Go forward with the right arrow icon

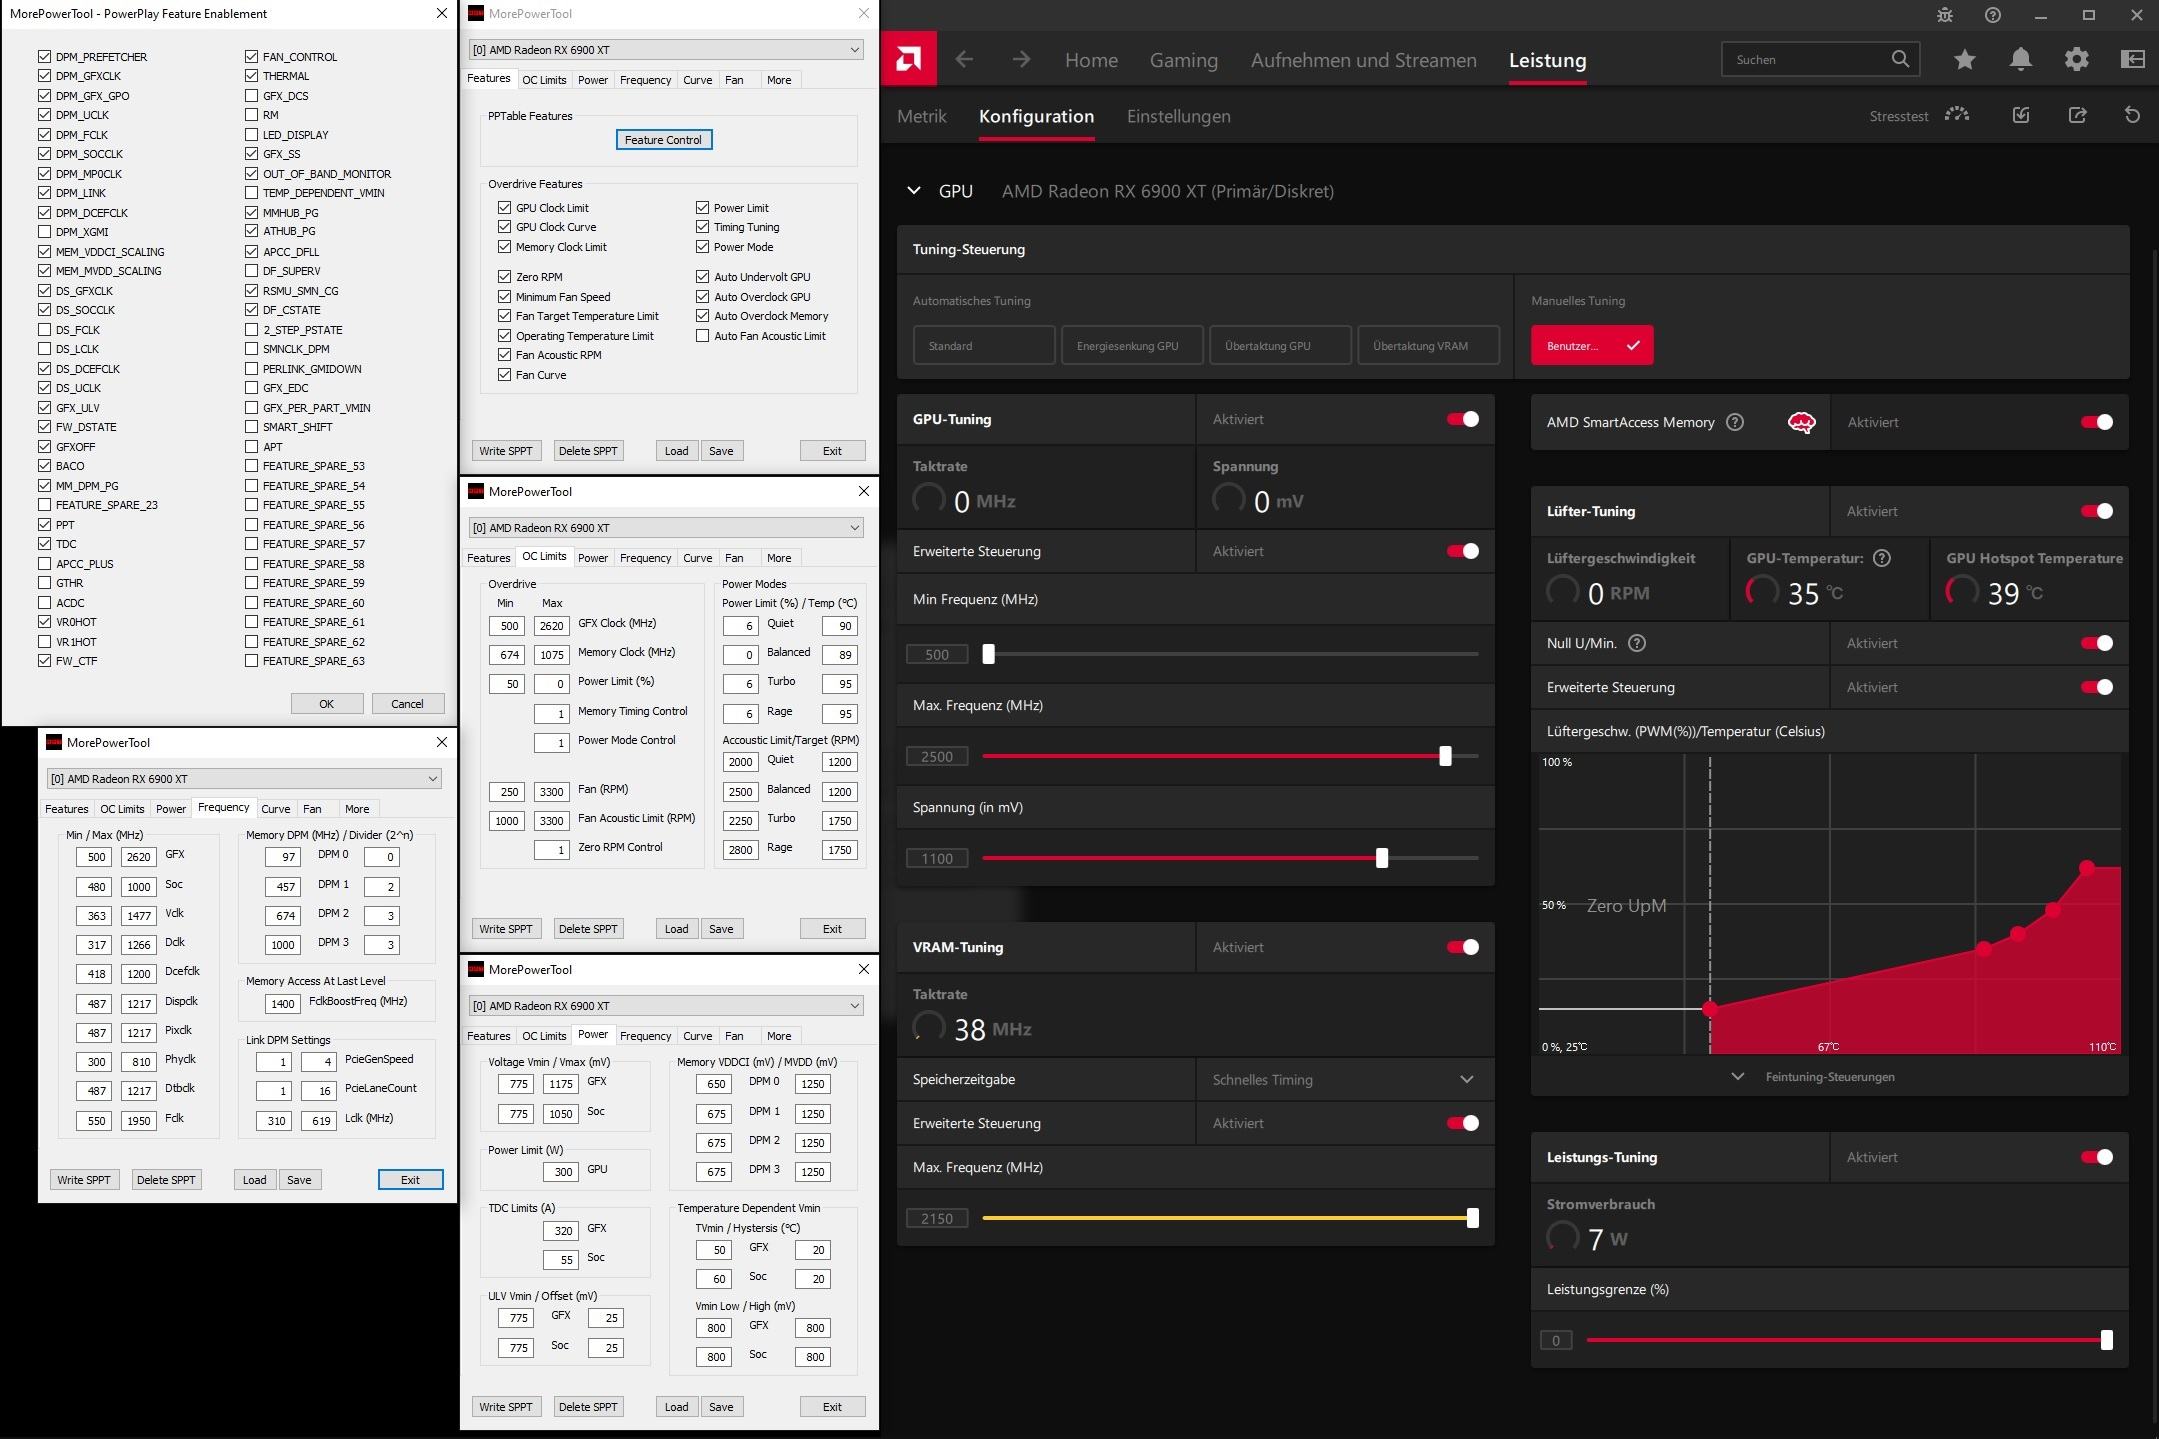pyautogui.click(x=1021, y=60)
